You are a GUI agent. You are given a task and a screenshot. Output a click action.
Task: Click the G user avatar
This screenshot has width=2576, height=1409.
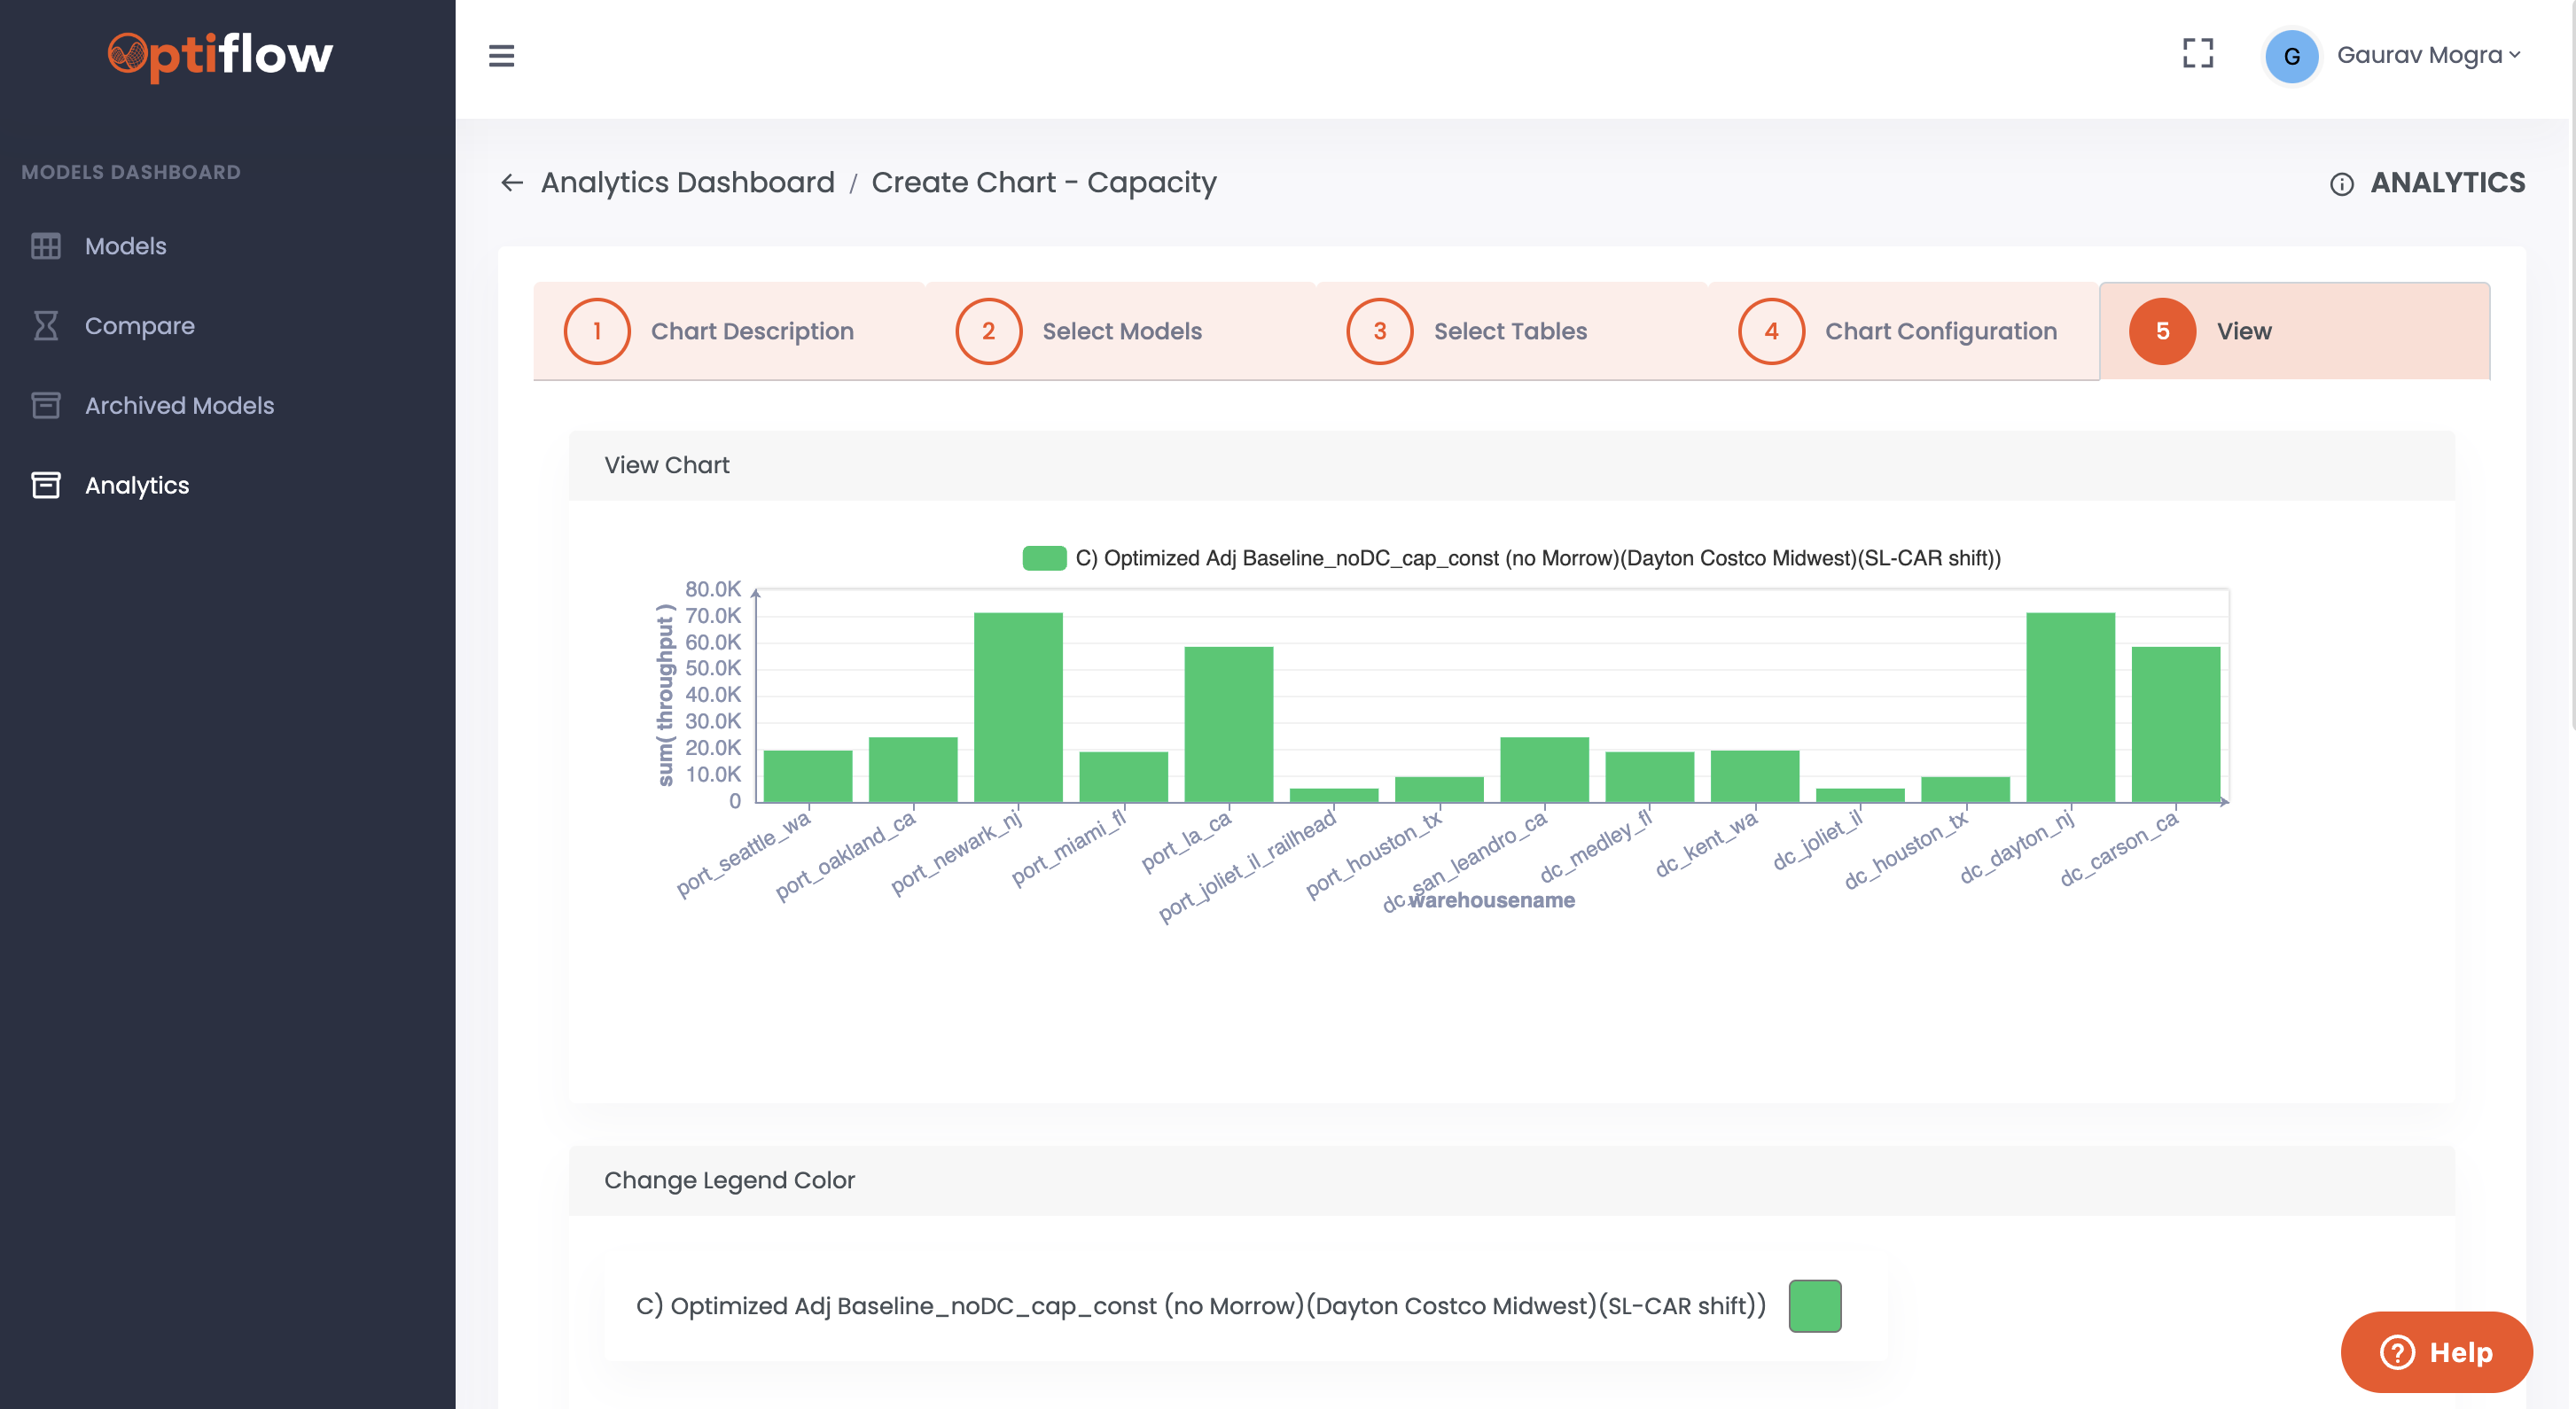[2291, 56]
